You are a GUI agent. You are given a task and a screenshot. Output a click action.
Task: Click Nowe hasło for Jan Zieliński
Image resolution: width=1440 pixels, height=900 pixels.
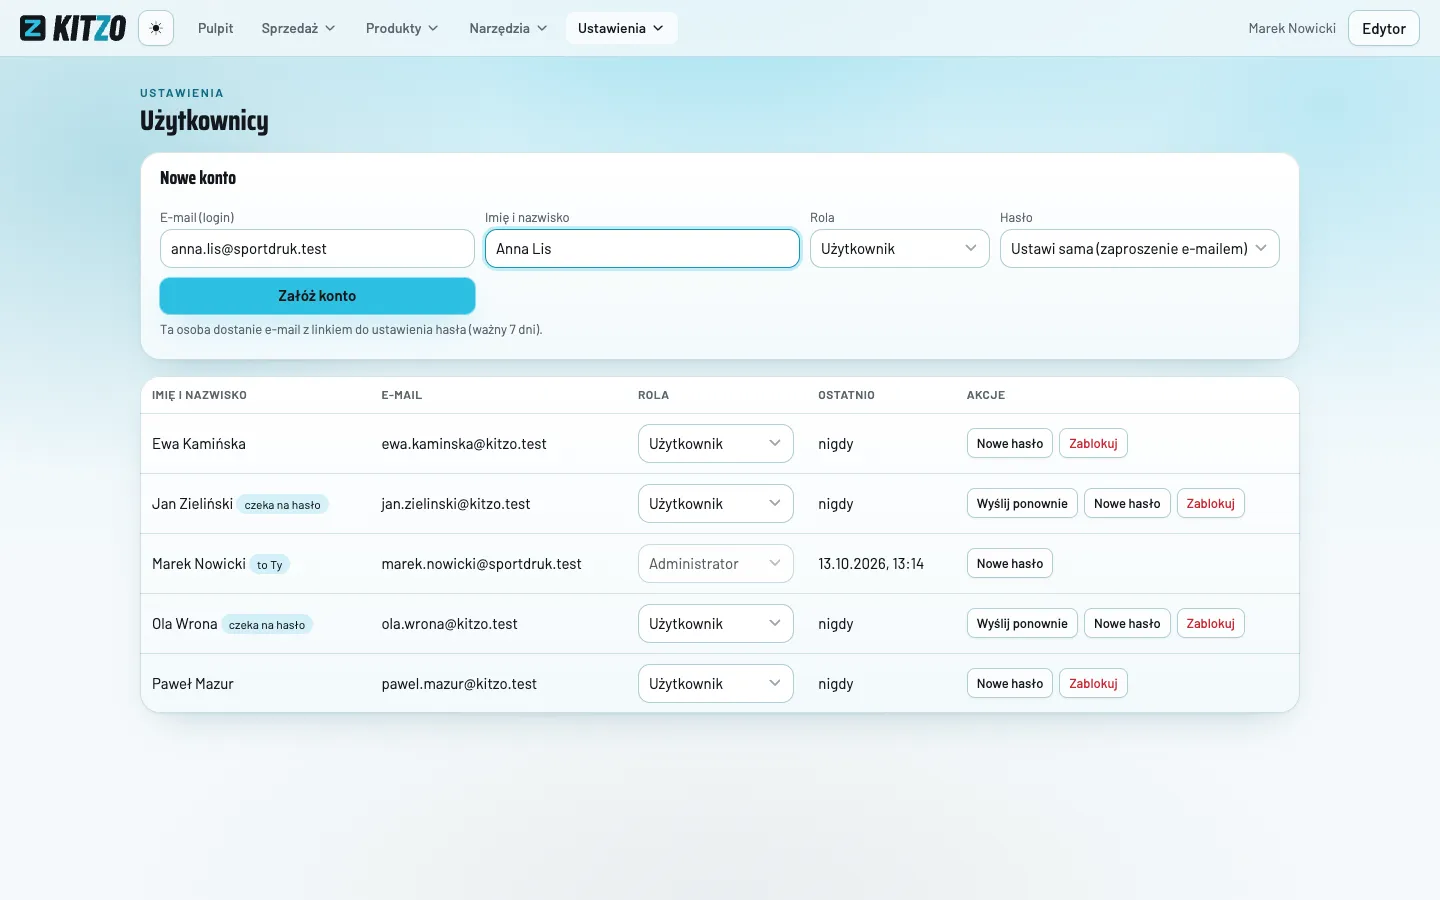pyautogui.click(x=1127, y=504)
